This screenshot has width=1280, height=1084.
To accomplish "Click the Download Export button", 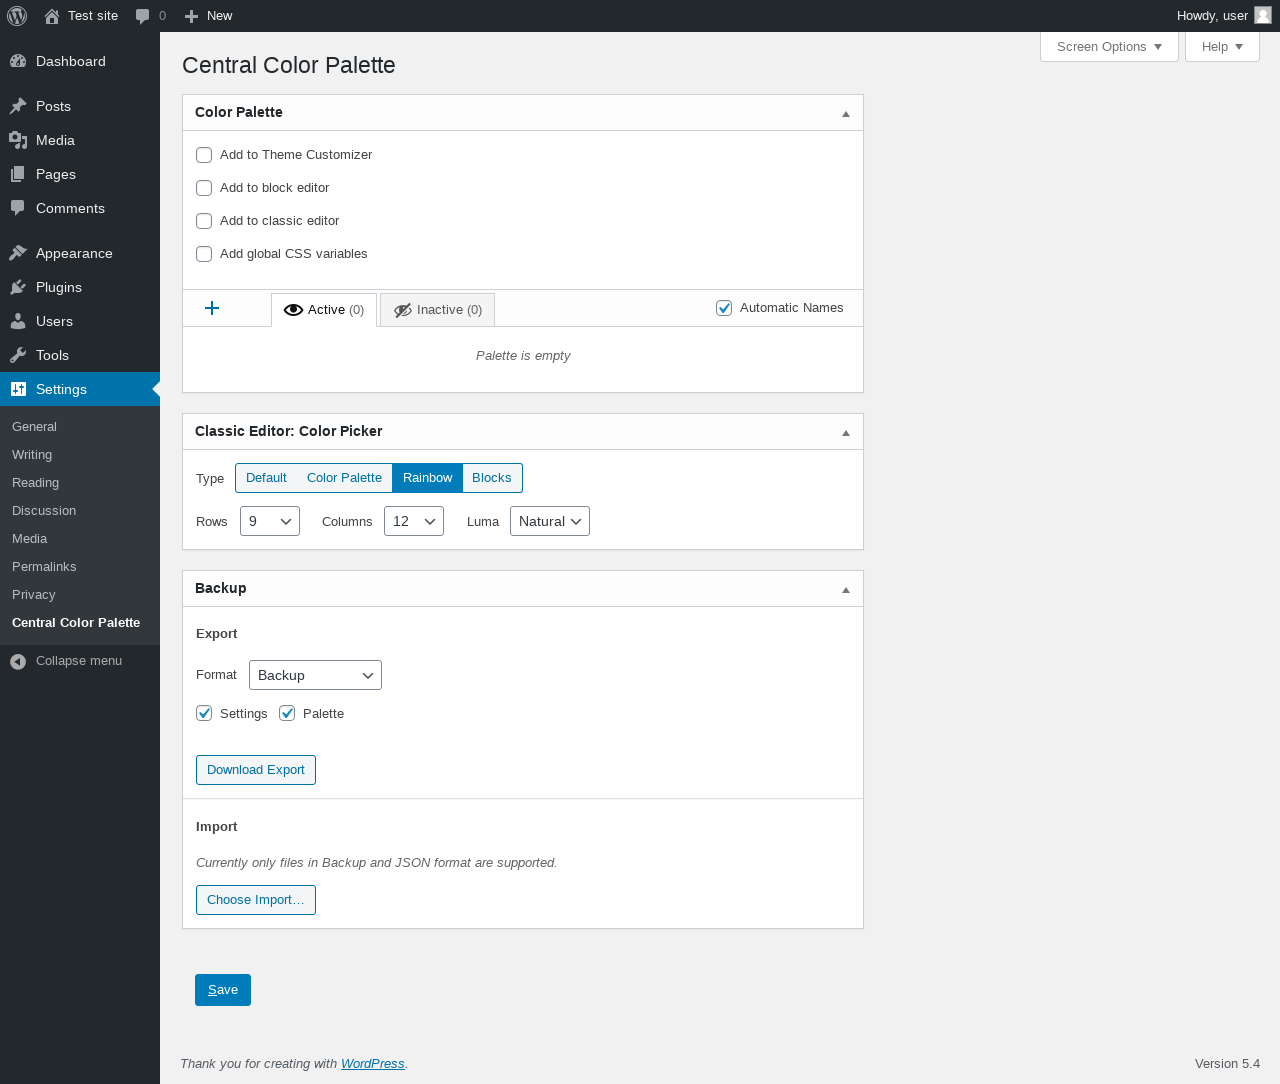I will (x=256, y=770).
